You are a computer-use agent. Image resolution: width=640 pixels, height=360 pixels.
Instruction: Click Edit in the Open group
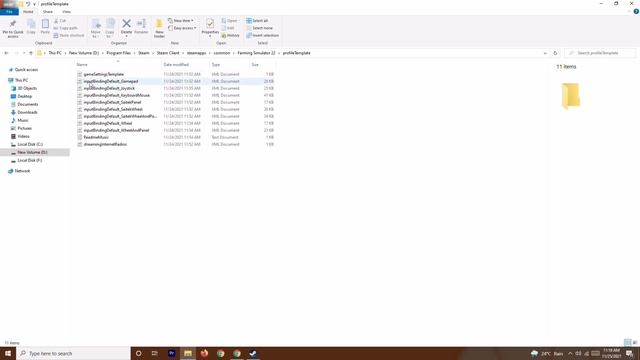tap(228, 28)
